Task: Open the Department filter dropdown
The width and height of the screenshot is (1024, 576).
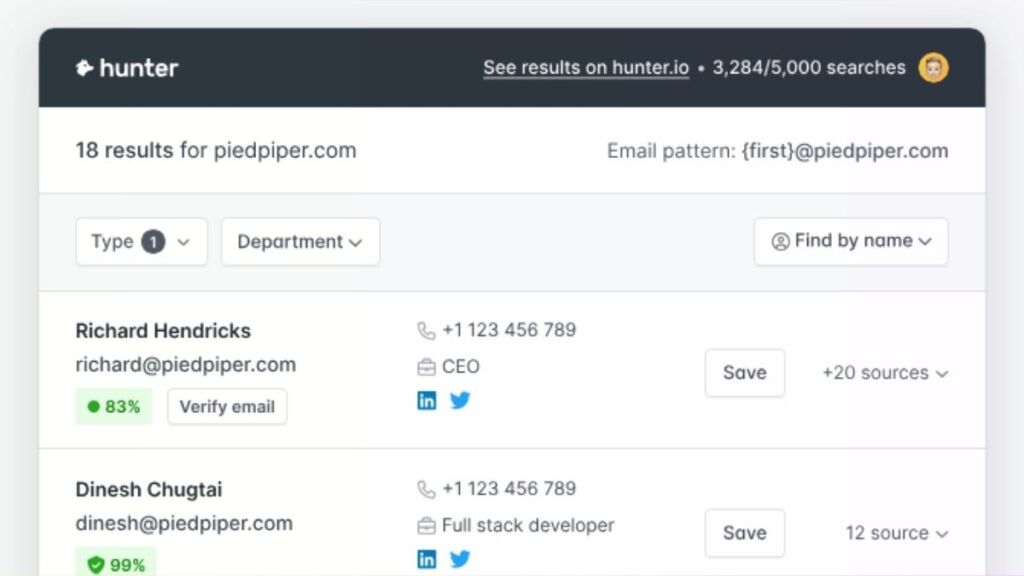Action: [x=300, y=241]
